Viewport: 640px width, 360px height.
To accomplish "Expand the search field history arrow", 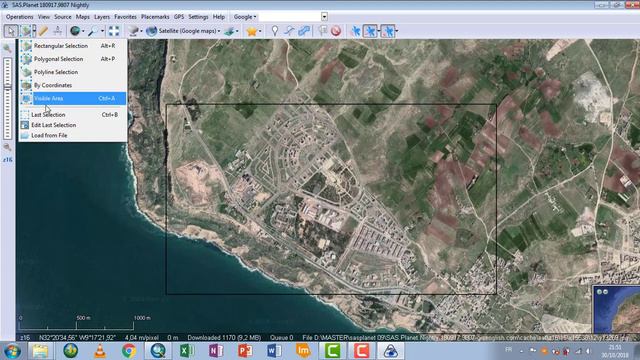I will (x=324, y=17).
